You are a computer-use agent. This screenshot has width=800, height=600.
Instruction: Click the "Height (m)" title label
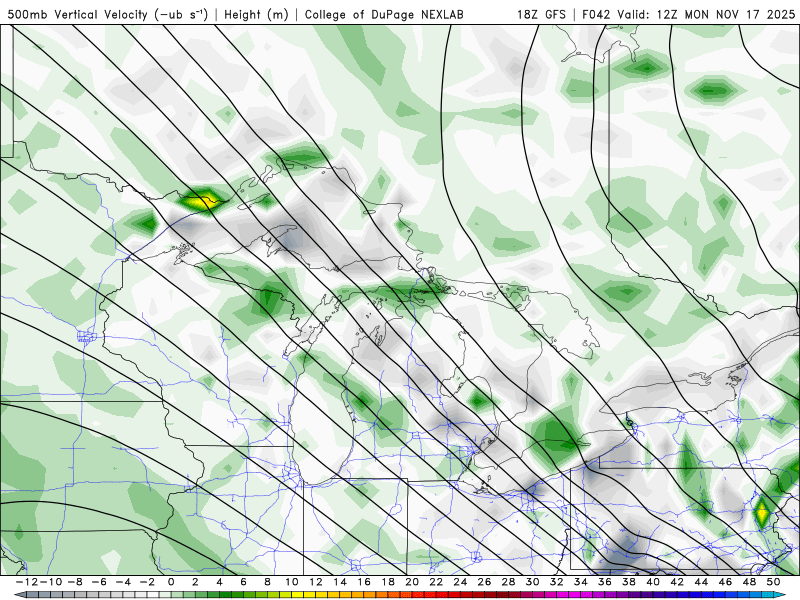[x=256, y=14]
